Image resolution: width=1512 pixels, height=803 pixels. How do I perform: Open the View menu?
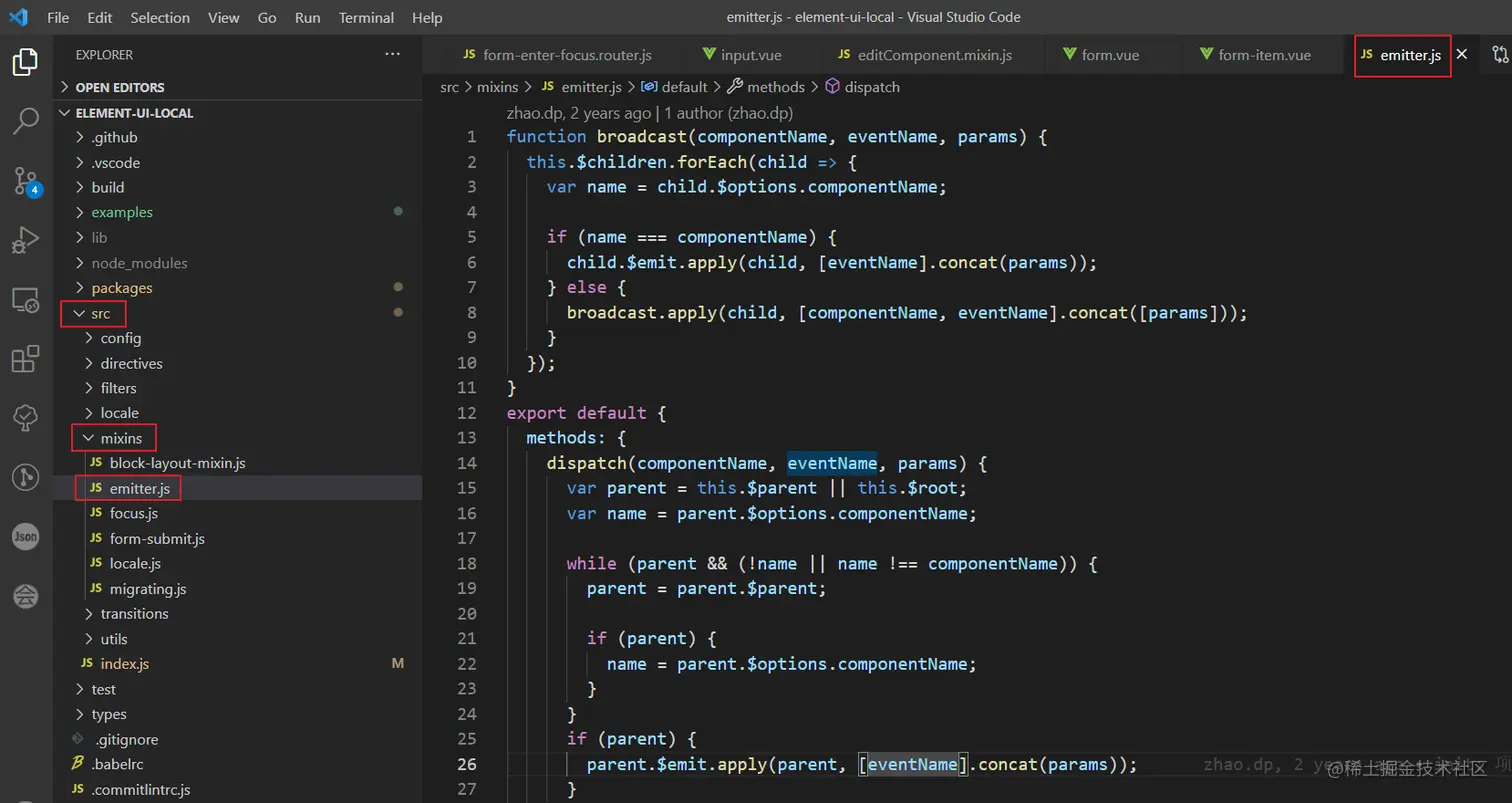[x=224, y=17]
